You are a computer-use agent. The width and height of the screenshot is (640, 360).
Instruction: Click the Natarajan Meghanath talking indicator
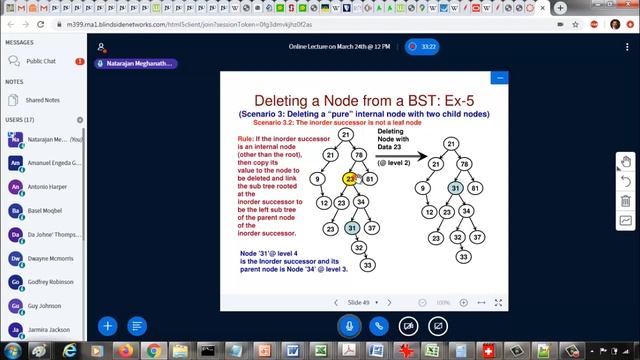(136, 64)
